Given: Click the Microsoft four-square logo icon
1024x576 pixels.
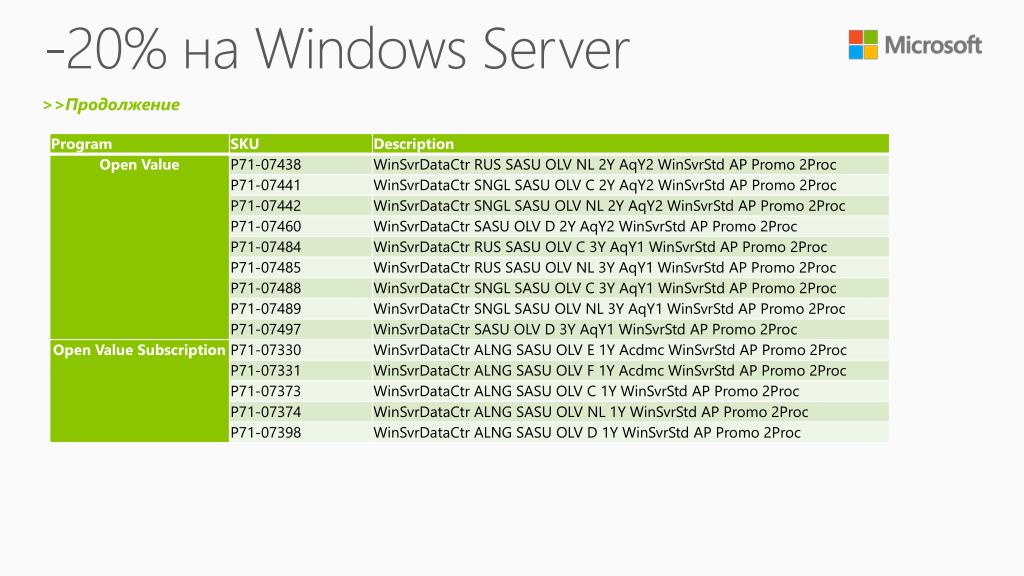Looking at the screenshot, I should (x=863, y=44).
